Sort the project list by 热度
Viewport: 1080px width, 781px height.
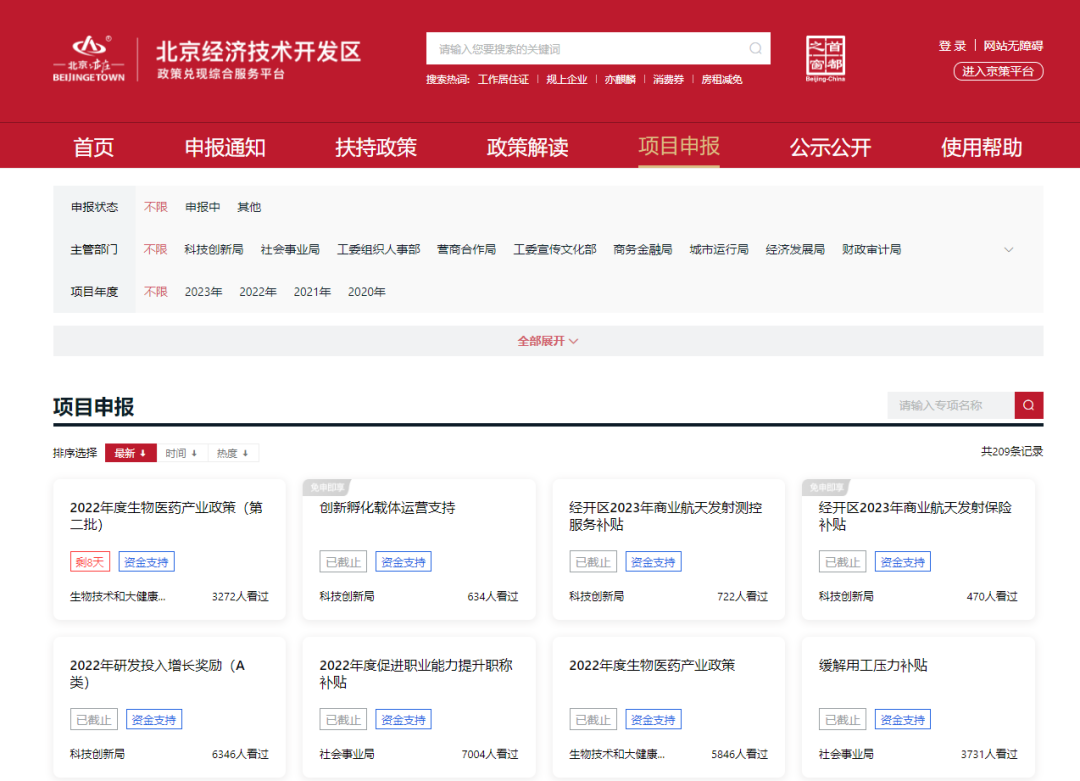(233, 453)
